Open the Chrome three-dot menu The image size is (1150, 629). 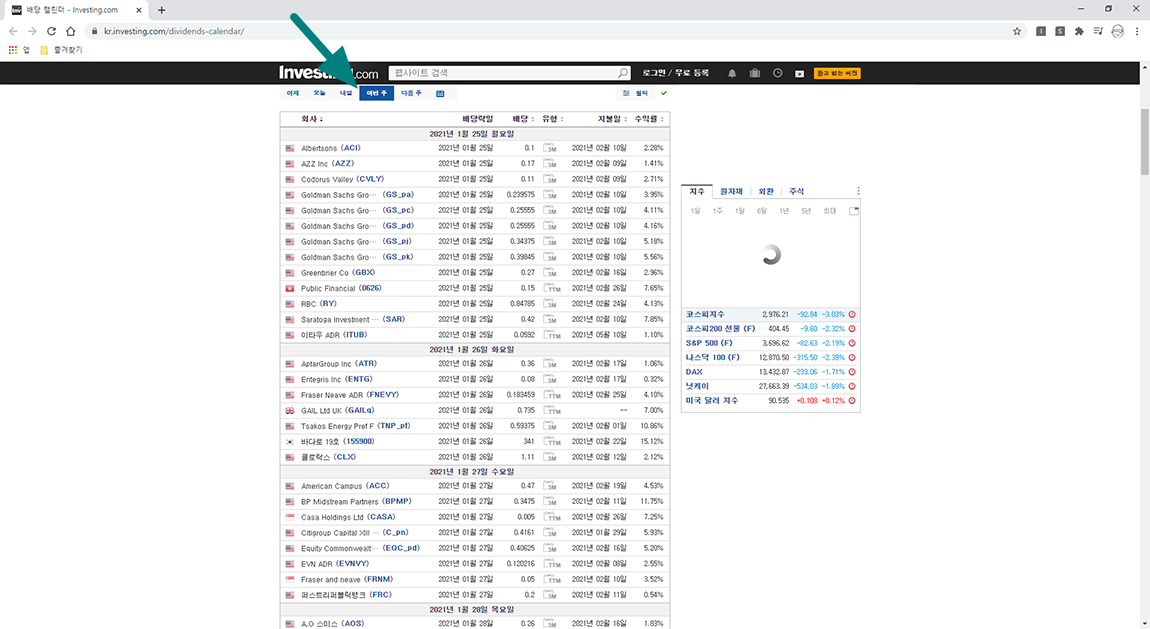click(1137, 31)
